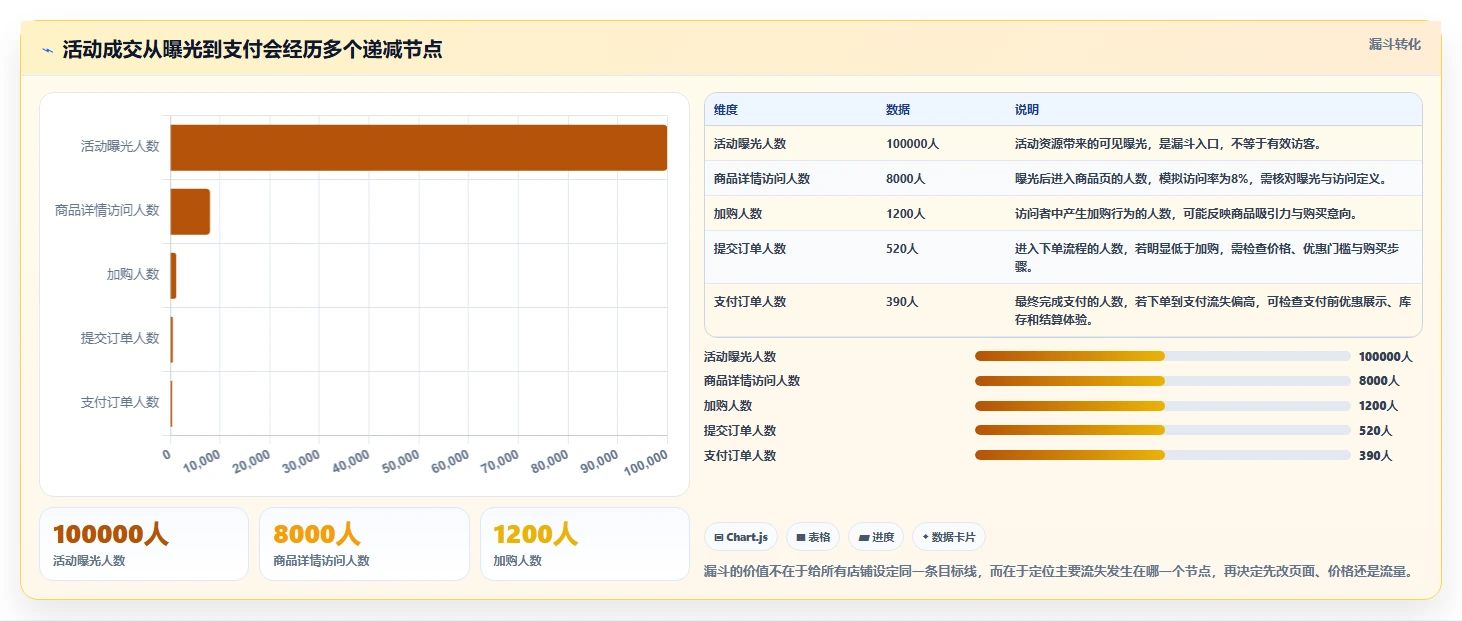Click the 10,000 tick label on the x-axis
This screenshot has height=621, width=1462.
click(202, 462)
